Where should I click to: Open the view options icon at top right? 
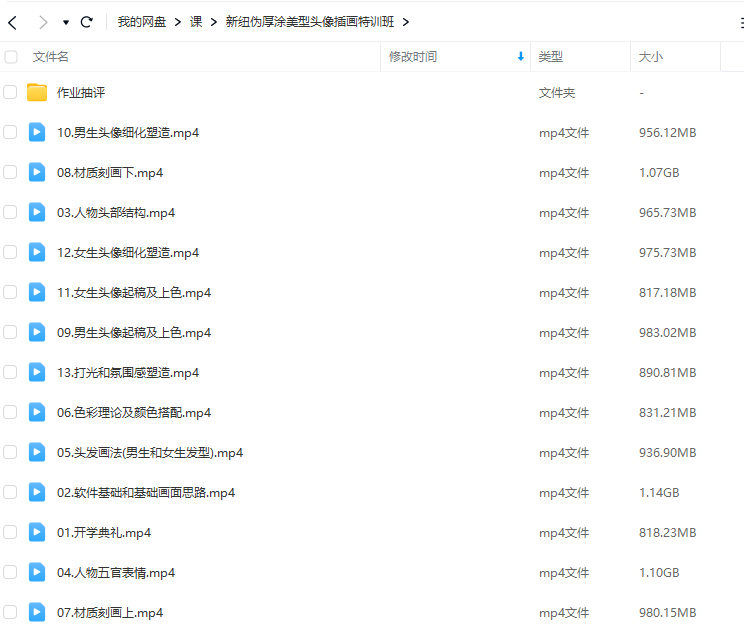point(740,22)
